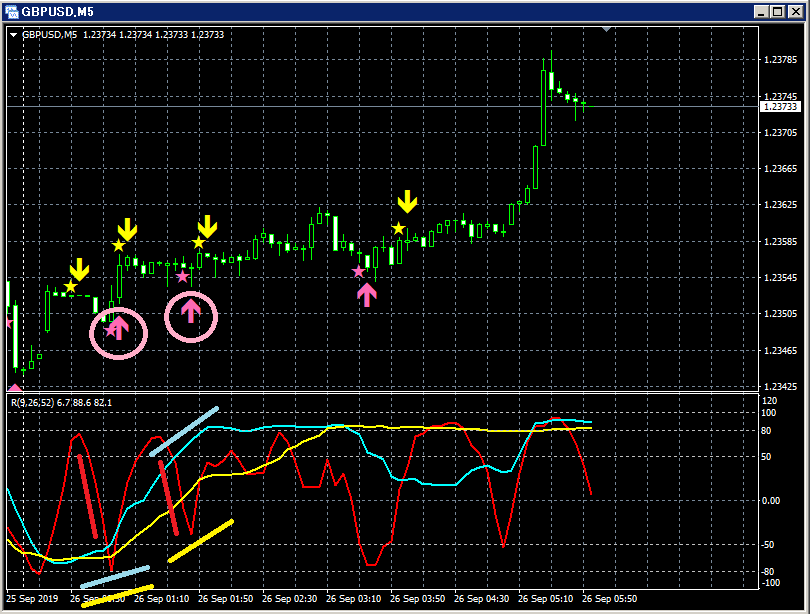Click the price scale value 1.23465
810x614 pixels.
coord(781,351)
